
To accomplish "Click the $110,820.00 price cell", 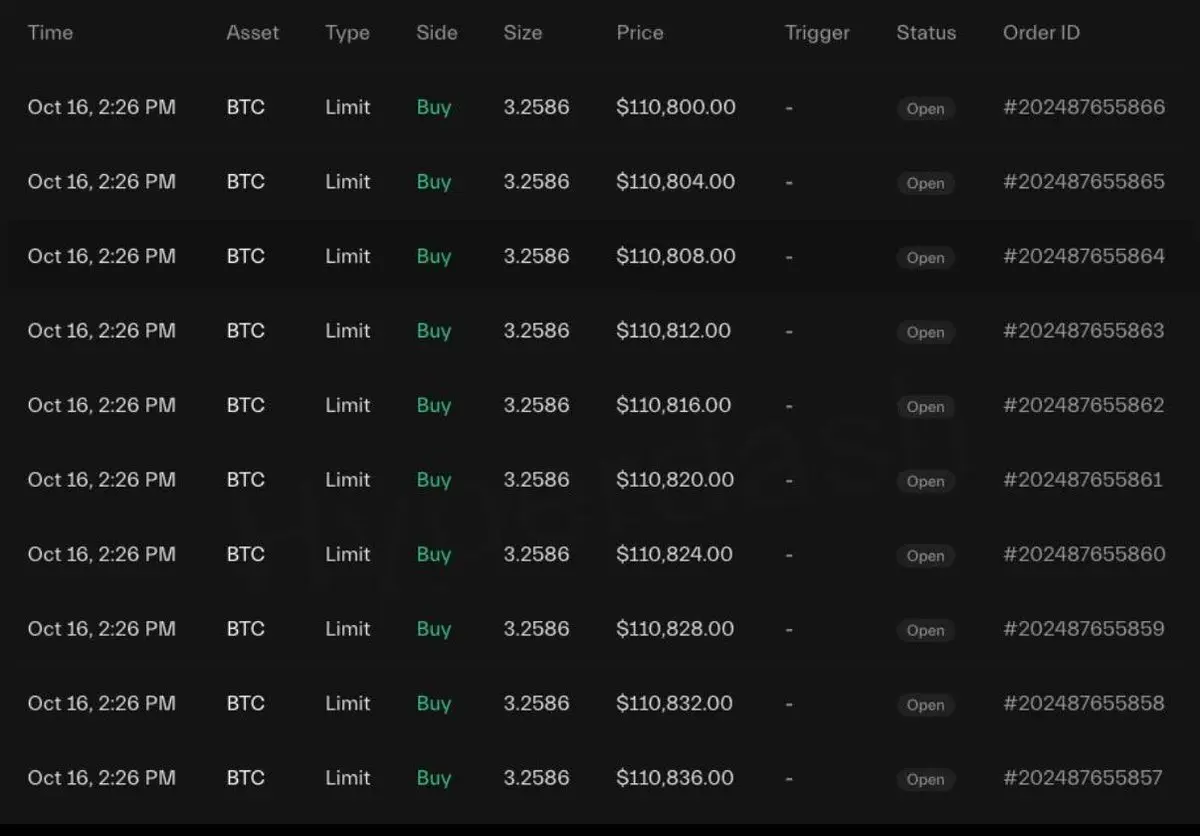I will click(x=675, y=480).
